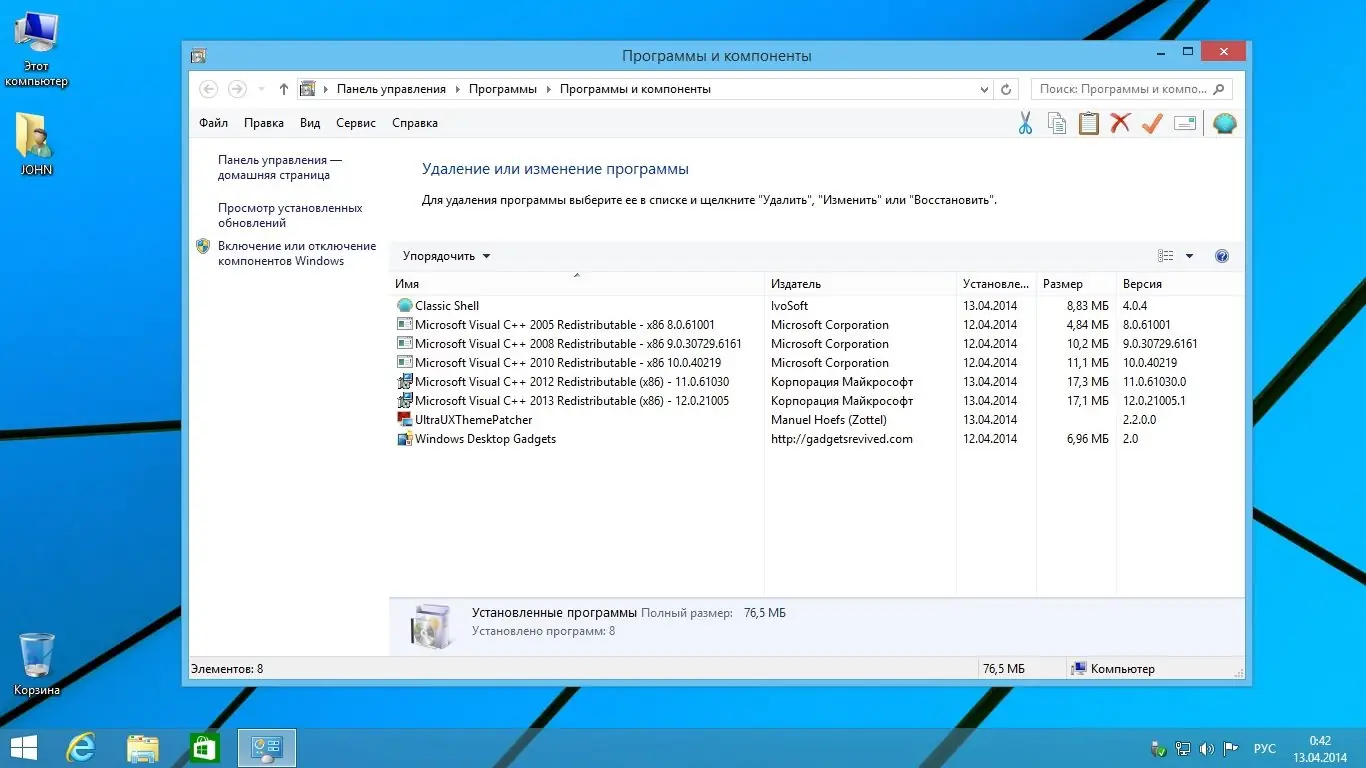Viewport: 1366px width, 768px height.
Task: Open File Explorer from the taskbar
Action: 143,748
